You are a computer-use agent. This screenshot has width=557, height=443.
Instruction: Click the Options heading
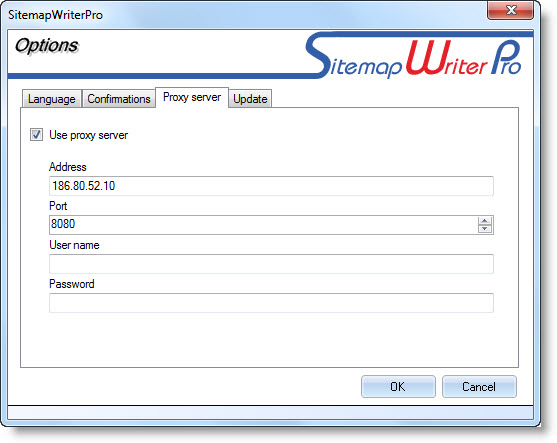click(x=47, y=46)
